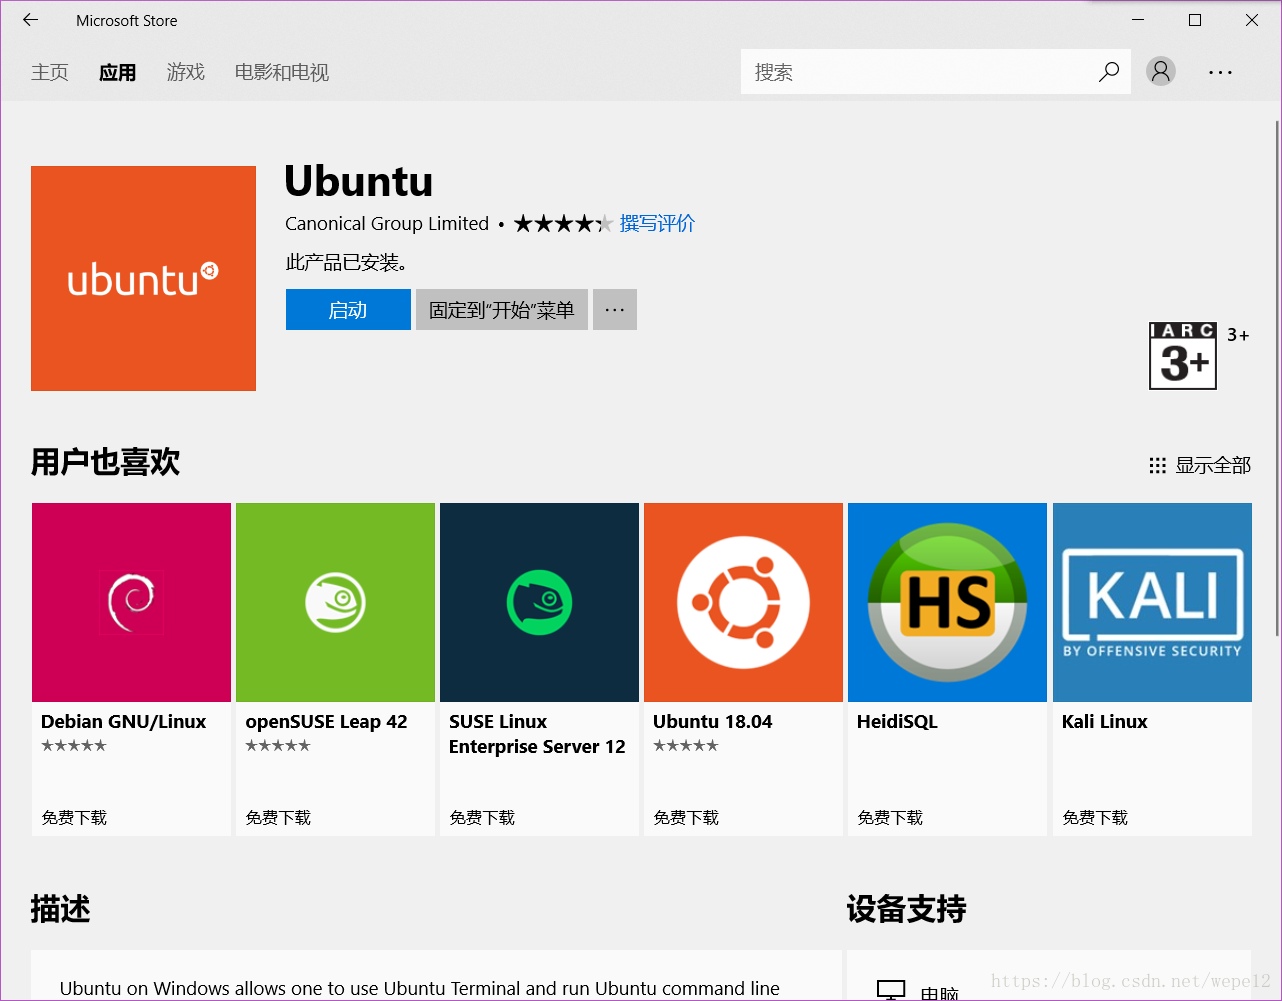Screen dimensions: 1282x1001
Task: Click the vertical scrollbar thumb
Action: point(1277,378)
